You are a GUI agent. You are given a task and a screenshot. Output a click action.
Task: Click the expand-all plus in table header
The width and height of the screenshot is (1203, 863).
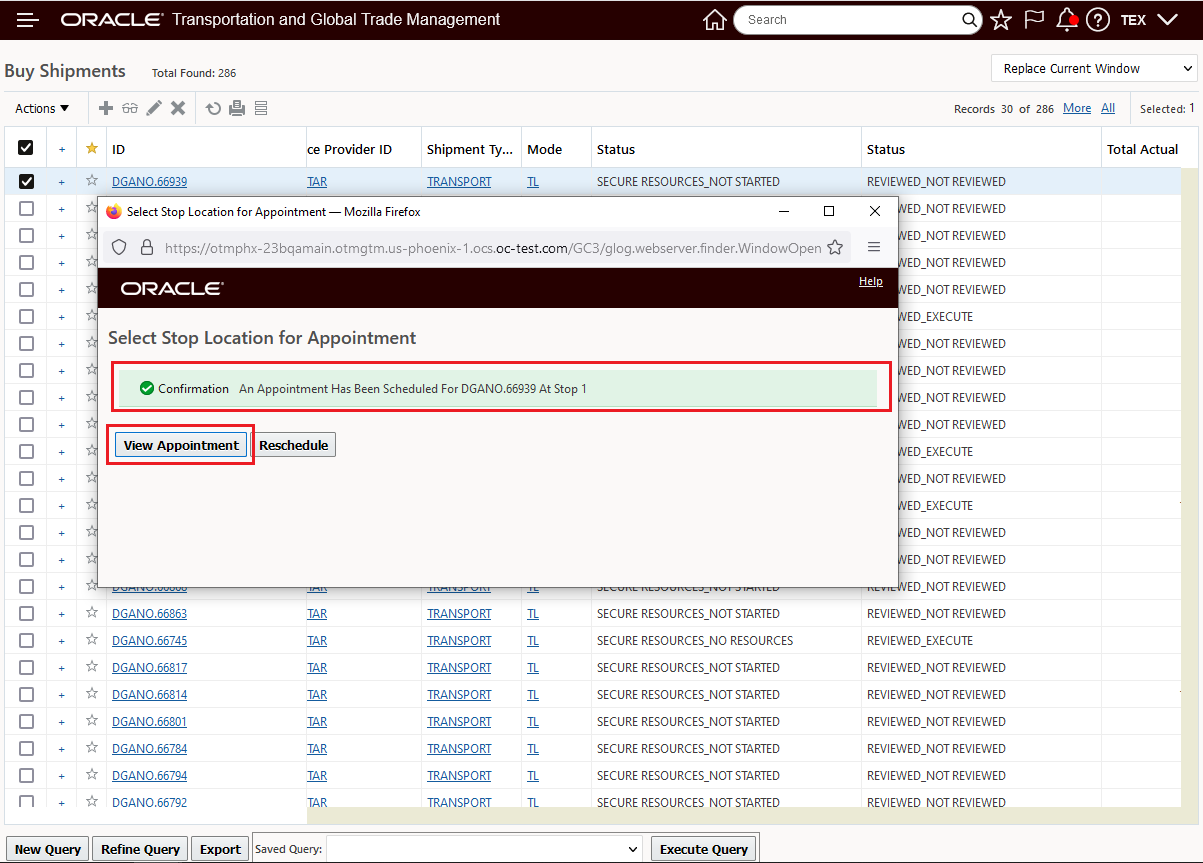click(x=61, y=149)
